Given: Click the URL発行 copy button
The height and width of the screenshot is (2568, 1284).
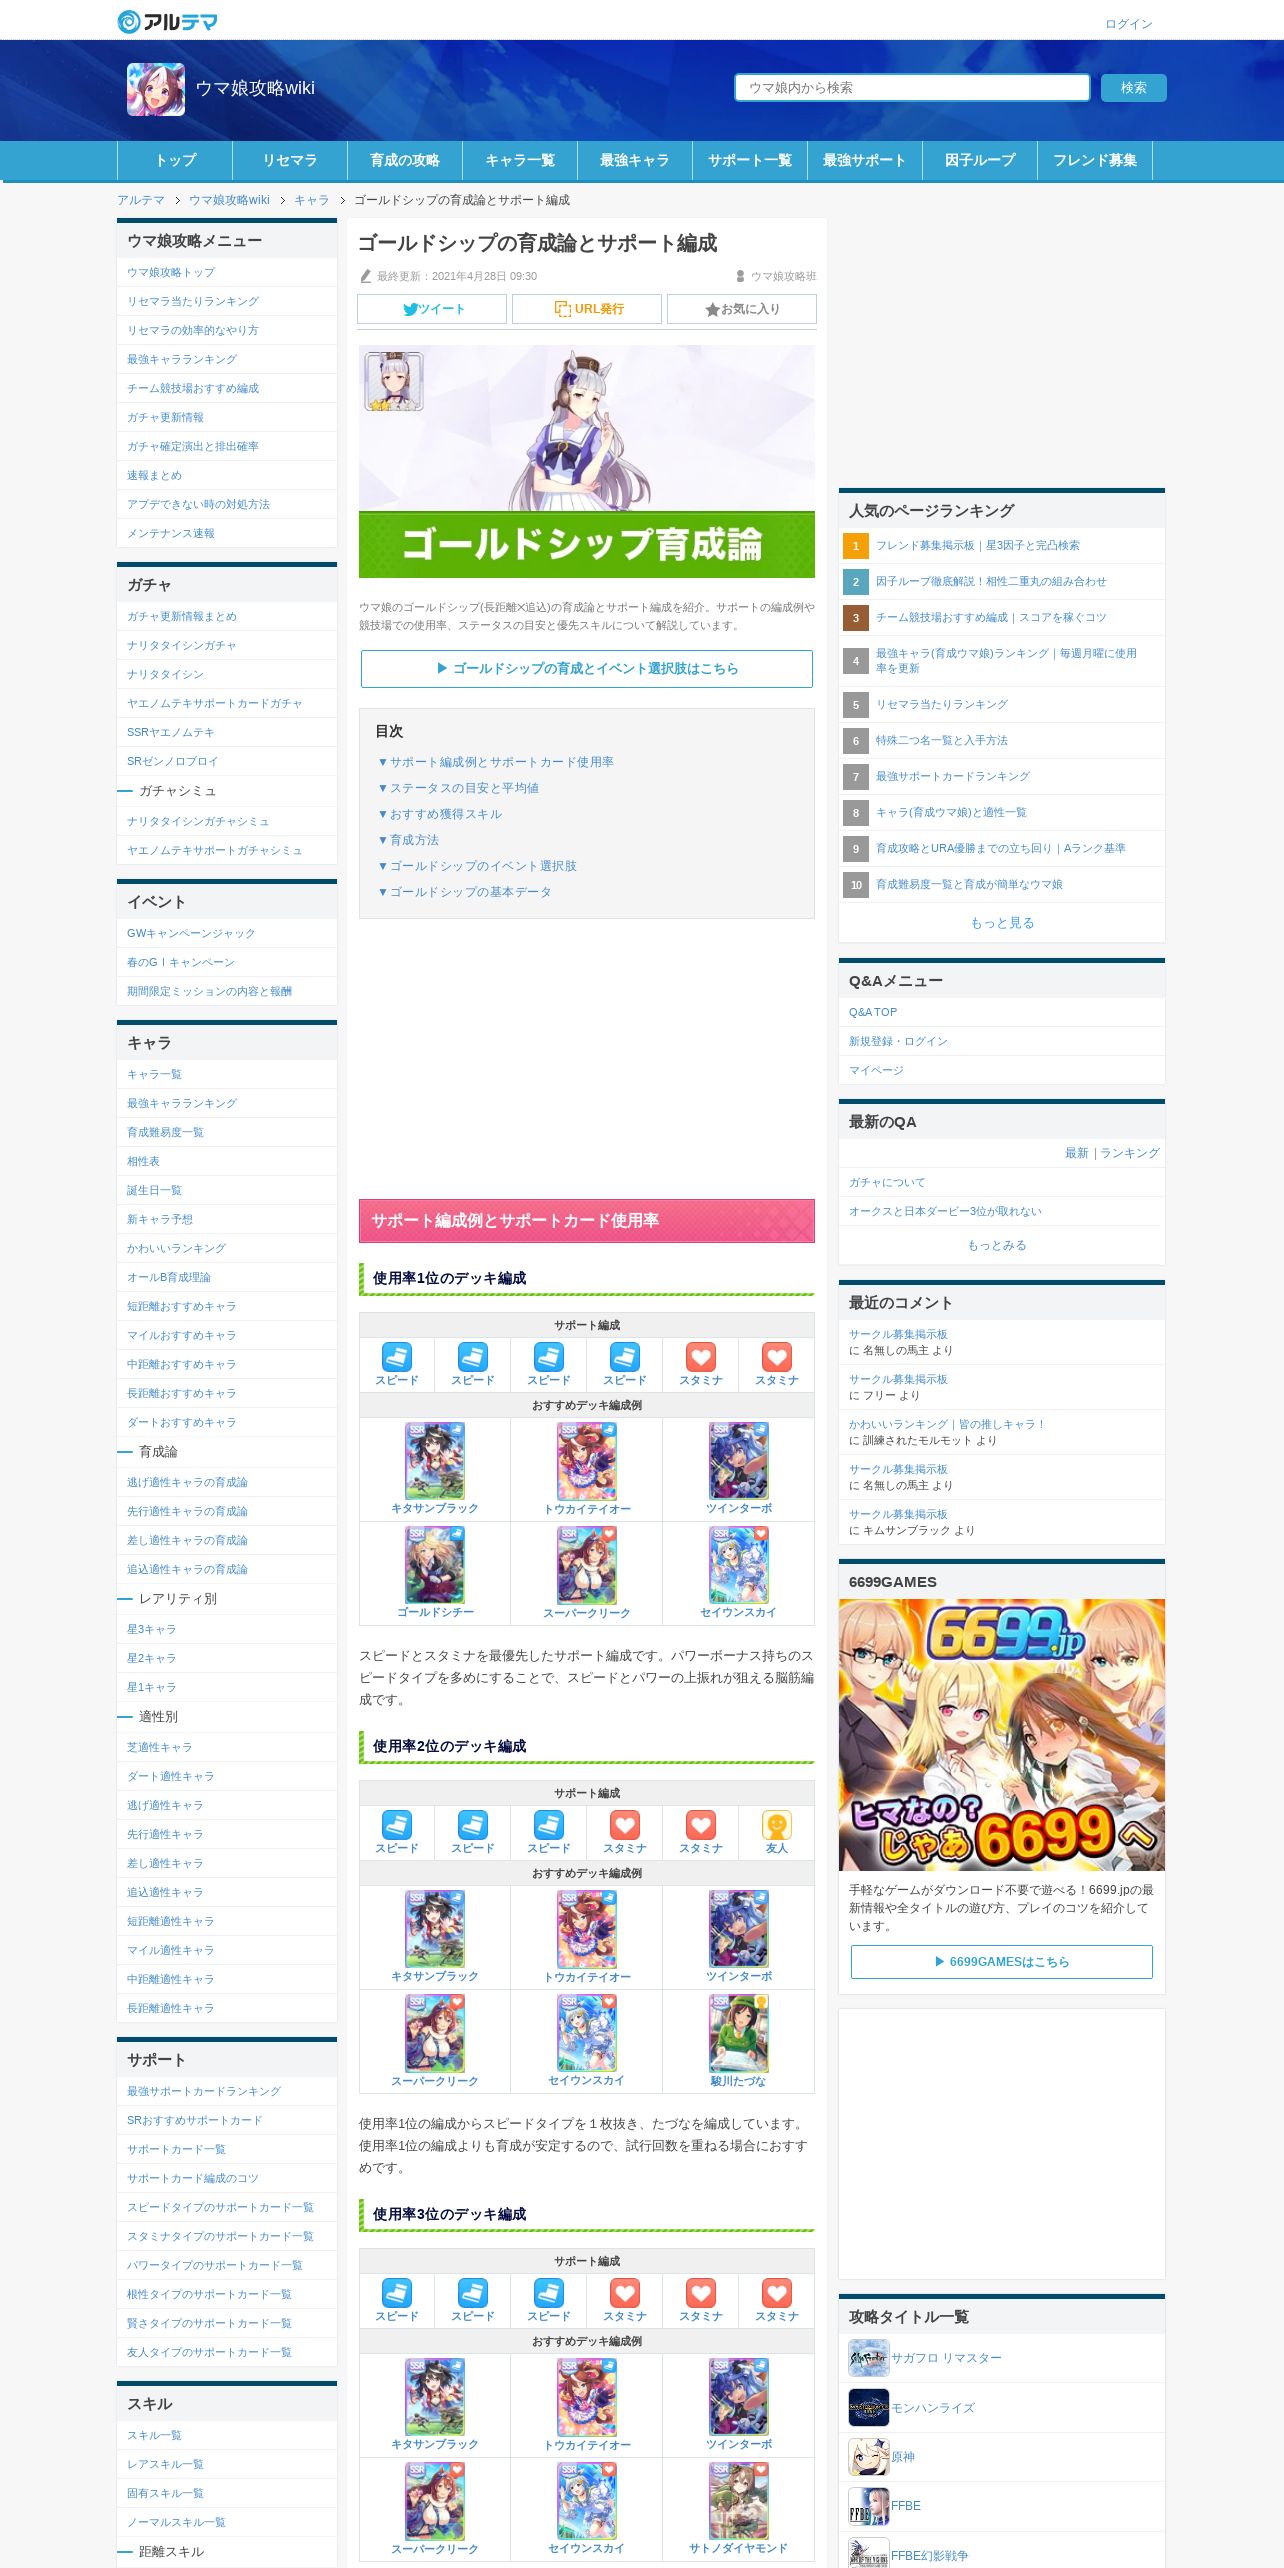Looking at the screenshot, I should (x=587, y=309).
